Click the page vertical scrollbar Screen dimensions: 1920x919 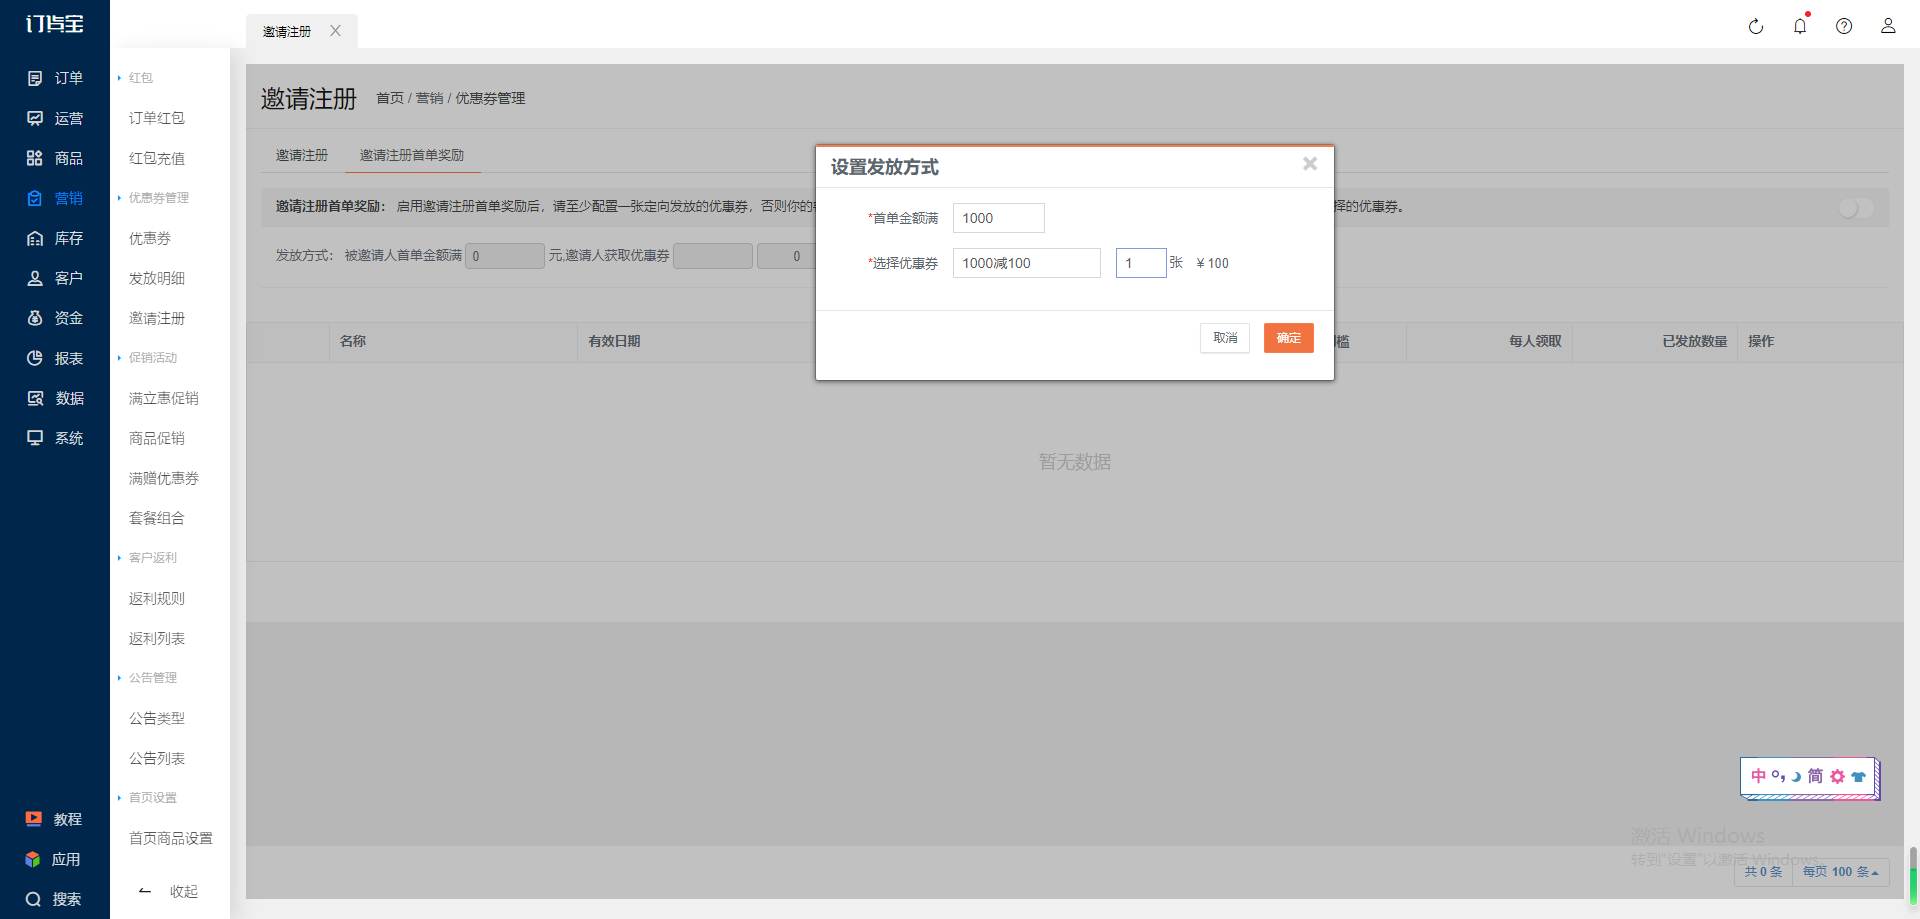[x=1913, y=875]
